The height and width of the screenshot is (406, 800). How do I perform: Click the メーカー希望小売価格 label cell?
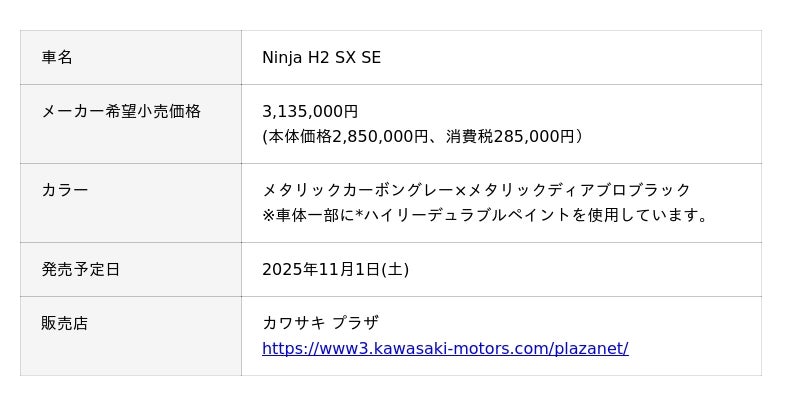pyautogui.click(x=121, y=112)
